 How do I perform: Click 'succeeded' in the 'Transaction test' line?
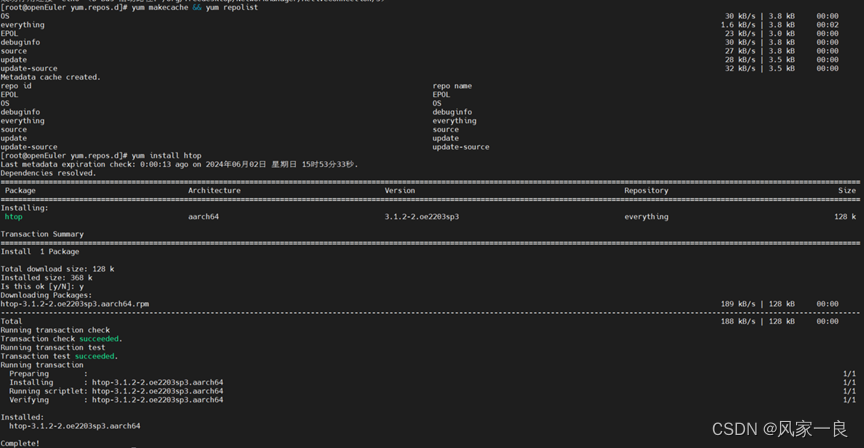click(94, 357)
